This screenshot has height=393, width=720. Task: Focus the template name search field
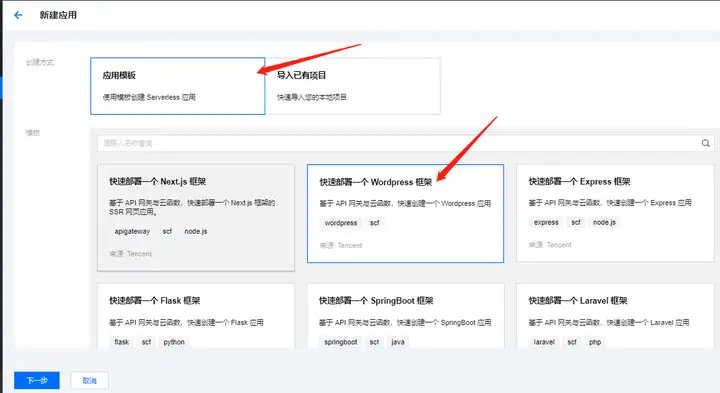pos(405,143)
